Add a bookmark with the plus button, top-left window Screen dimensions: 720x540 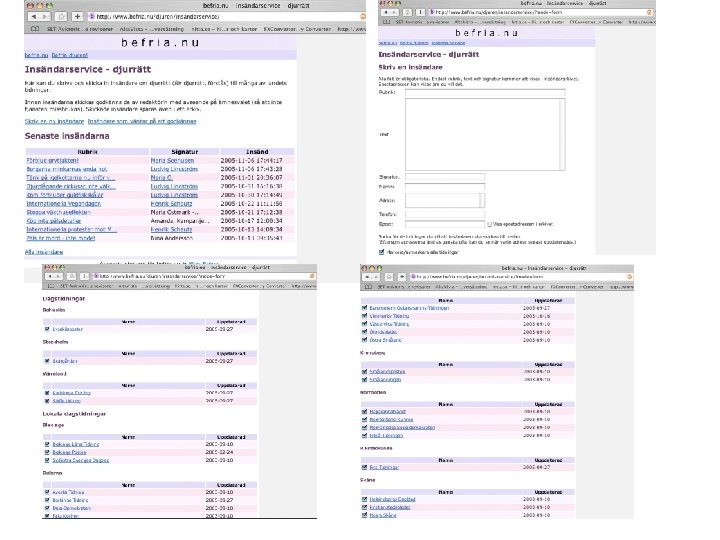pos(77,17)
